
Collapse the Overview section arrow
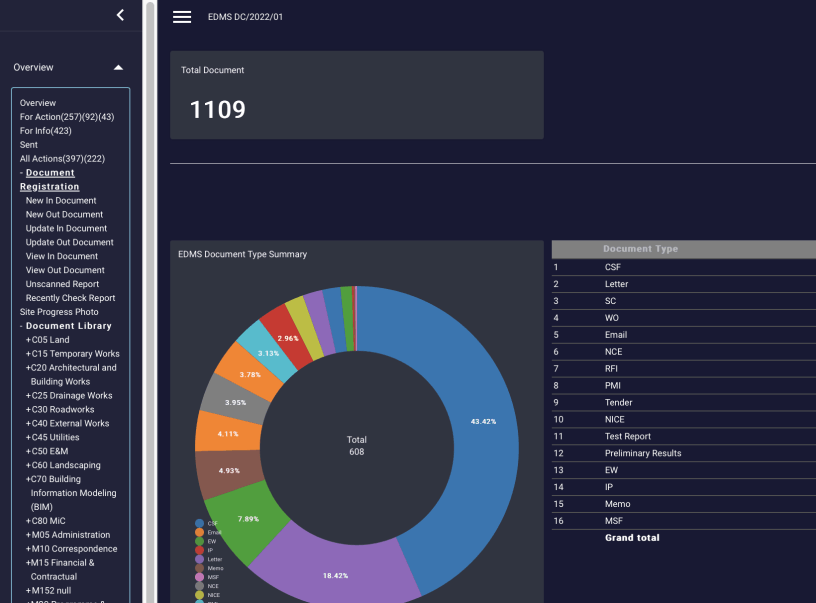coord(118,67)
